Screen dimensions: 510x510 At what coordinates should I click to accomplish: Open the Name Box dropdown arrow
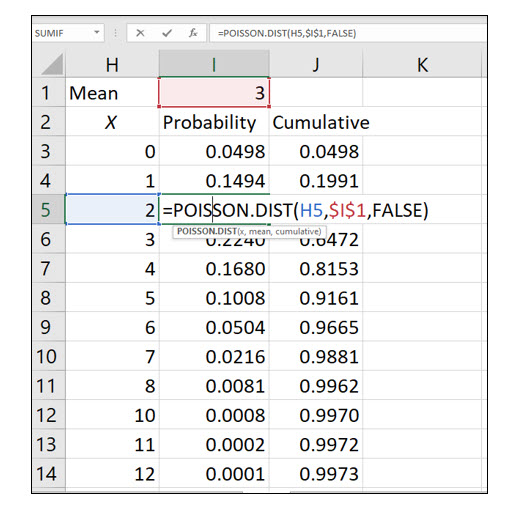coord(97,33)
